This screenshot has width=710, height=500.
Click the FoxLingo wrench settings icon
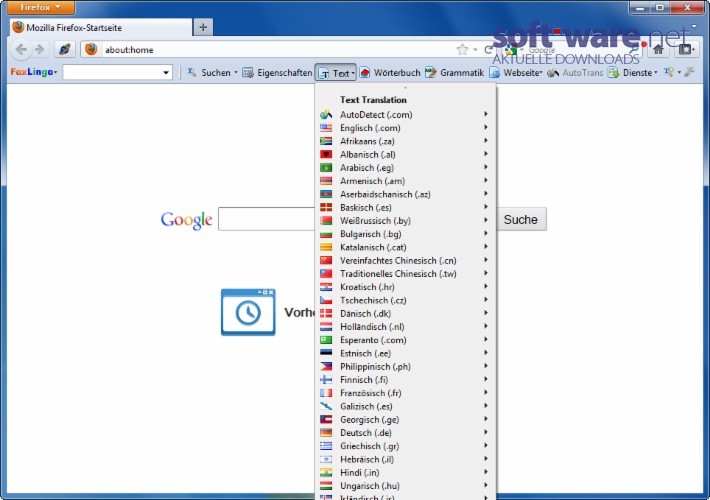(689, 72)
